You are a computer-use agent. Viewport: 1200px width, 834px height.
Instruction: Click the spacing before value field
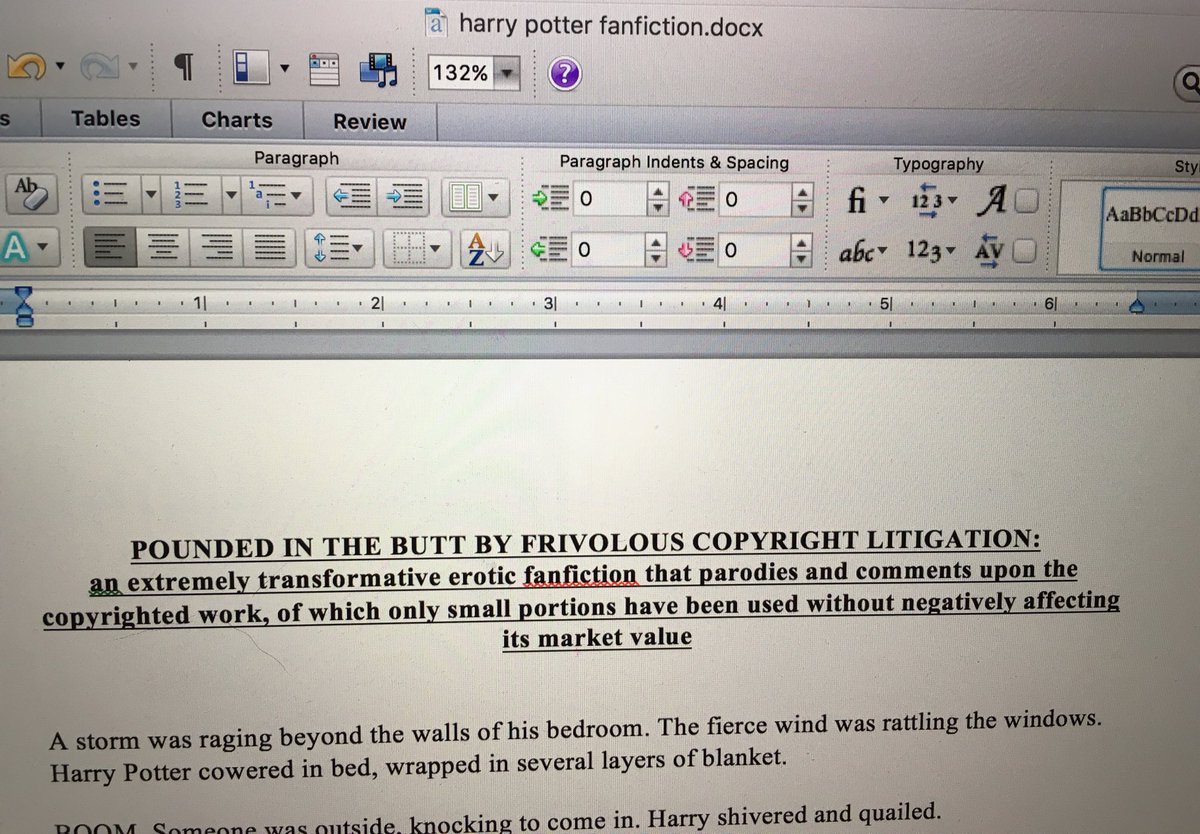point(754,200)
